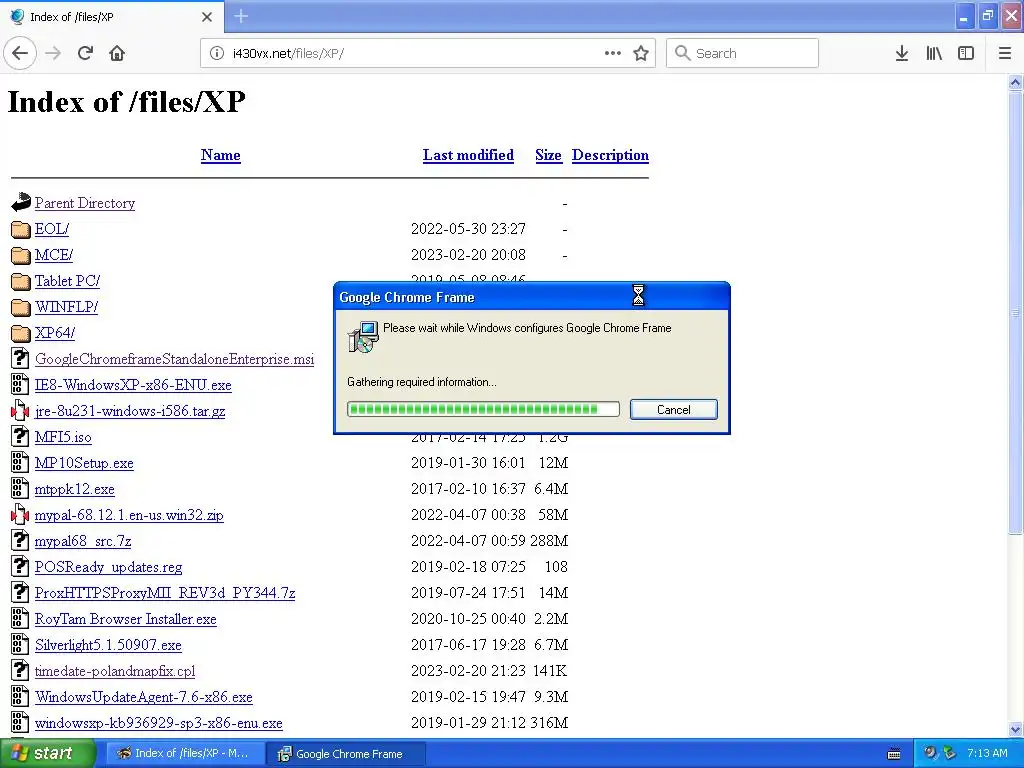This screenshot has width=1024, height=768.
Task: Close the Index of /files/XP tab
Action: click(207, 17)
